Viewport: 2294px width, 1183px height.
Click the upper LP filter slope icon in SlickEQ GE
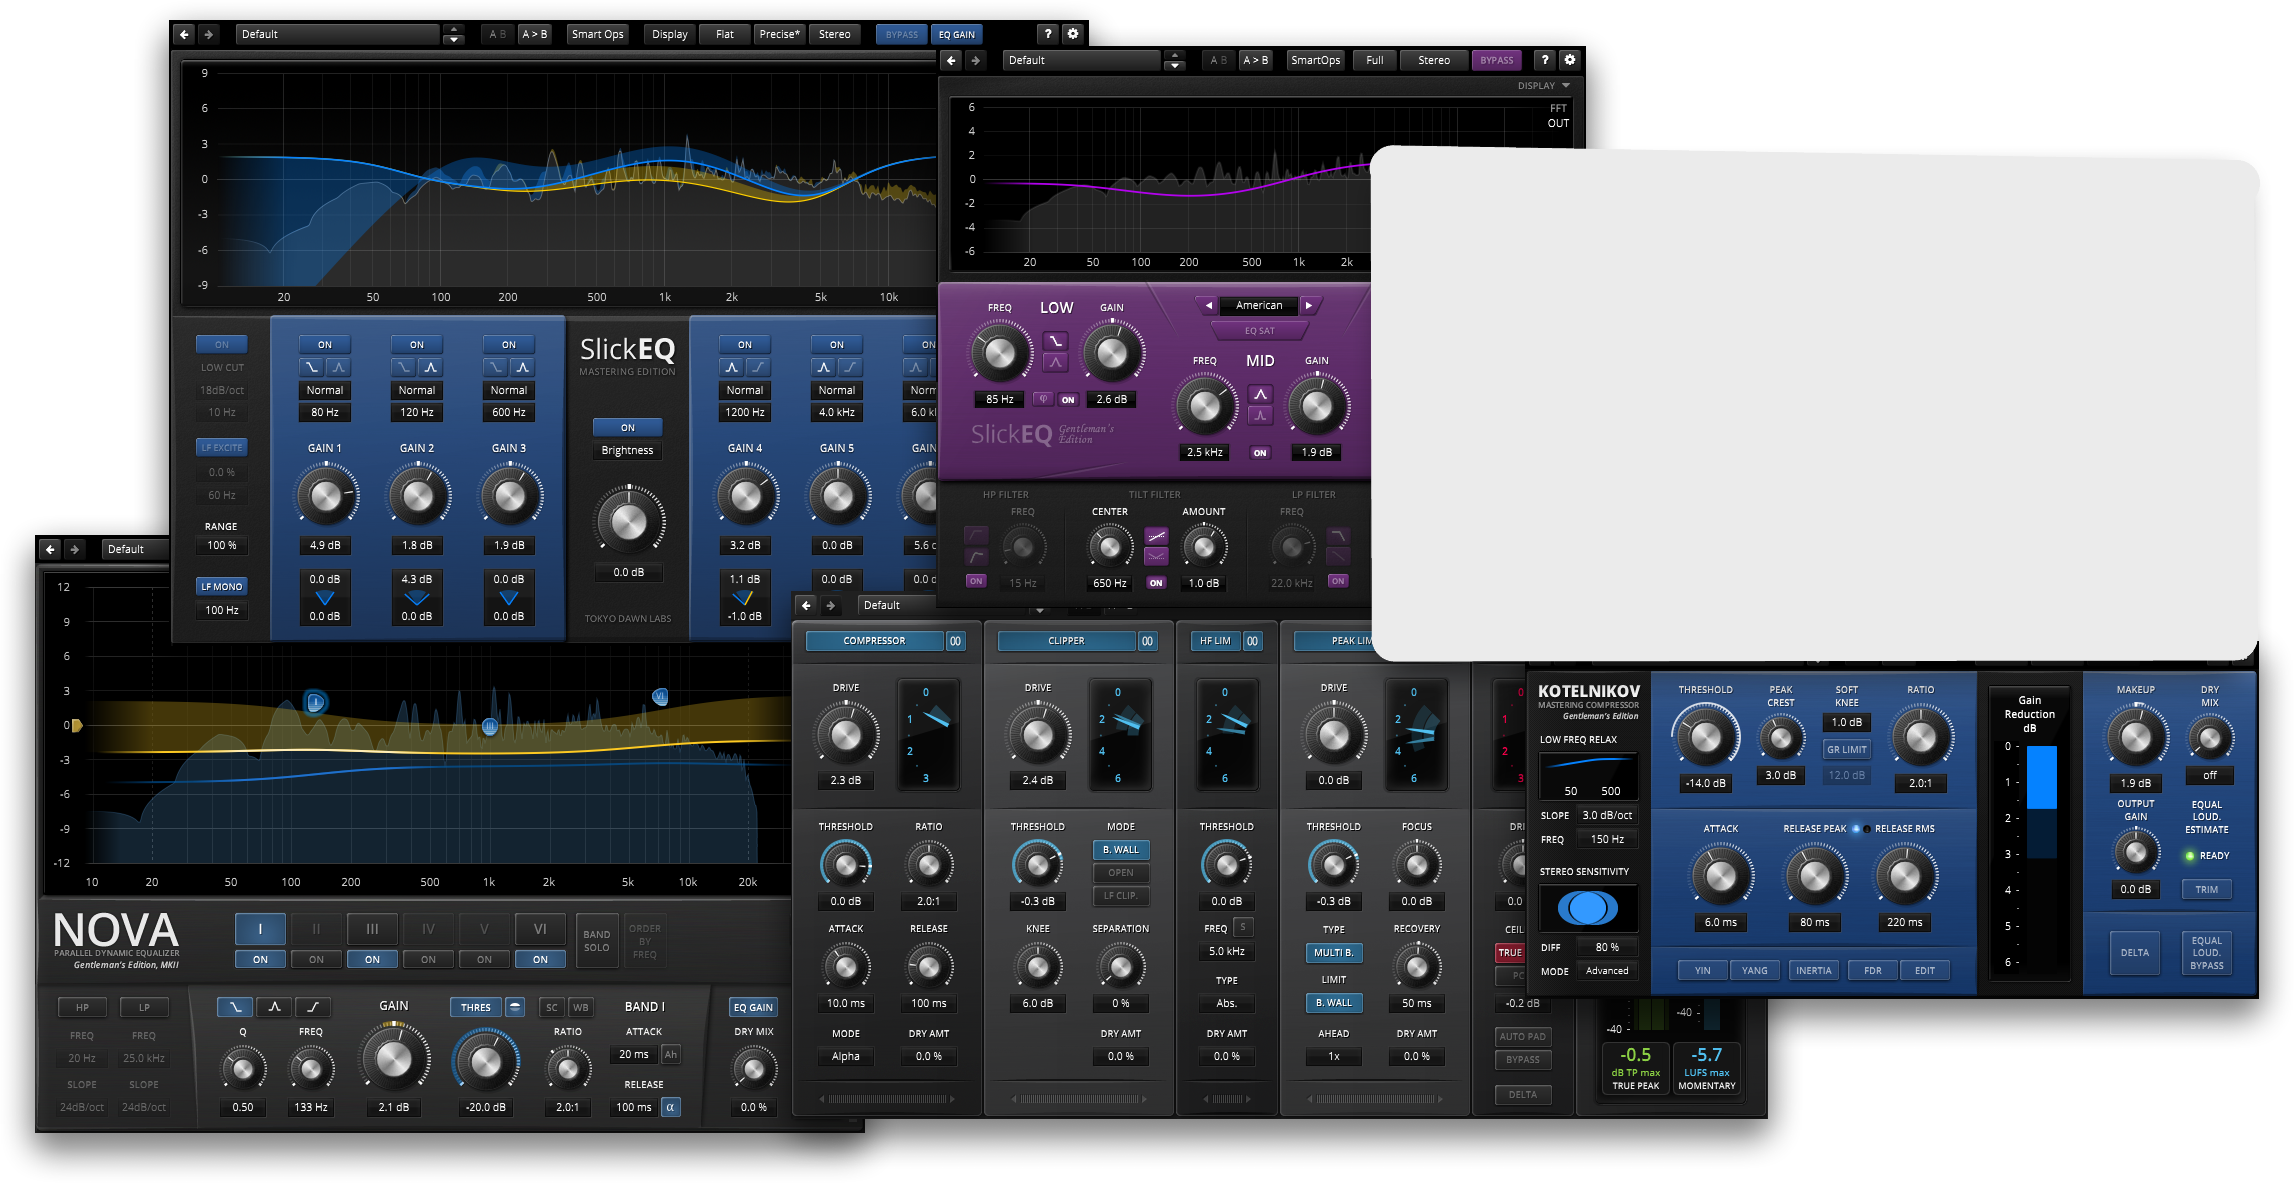click(1338, 537)
